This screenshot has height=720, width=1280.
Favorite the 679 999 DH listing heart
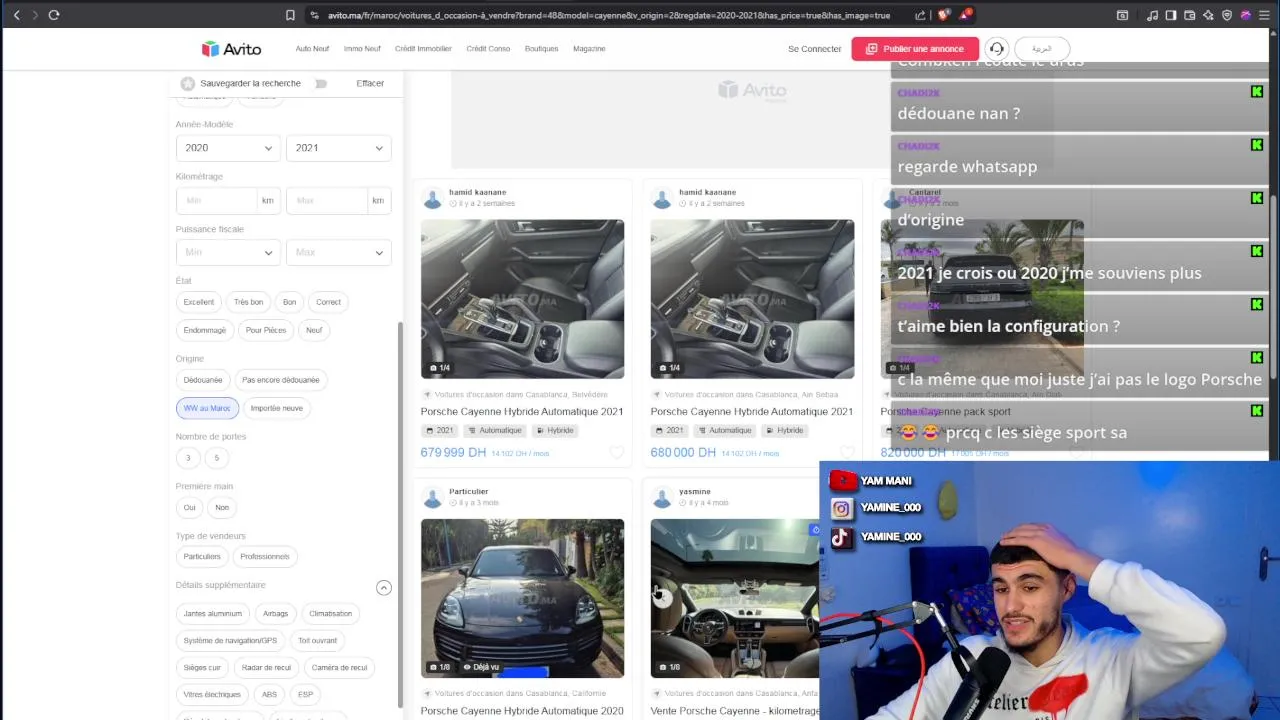point(617,453)
